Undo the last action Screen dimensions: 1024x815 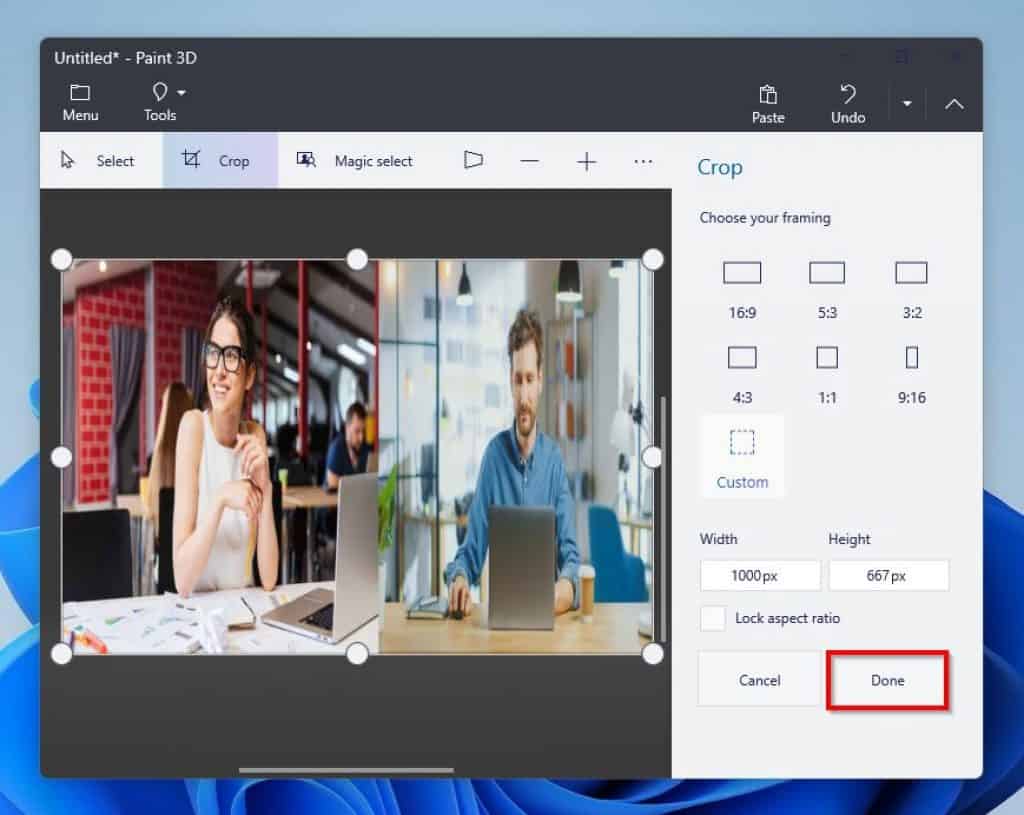tap(848, 104)
